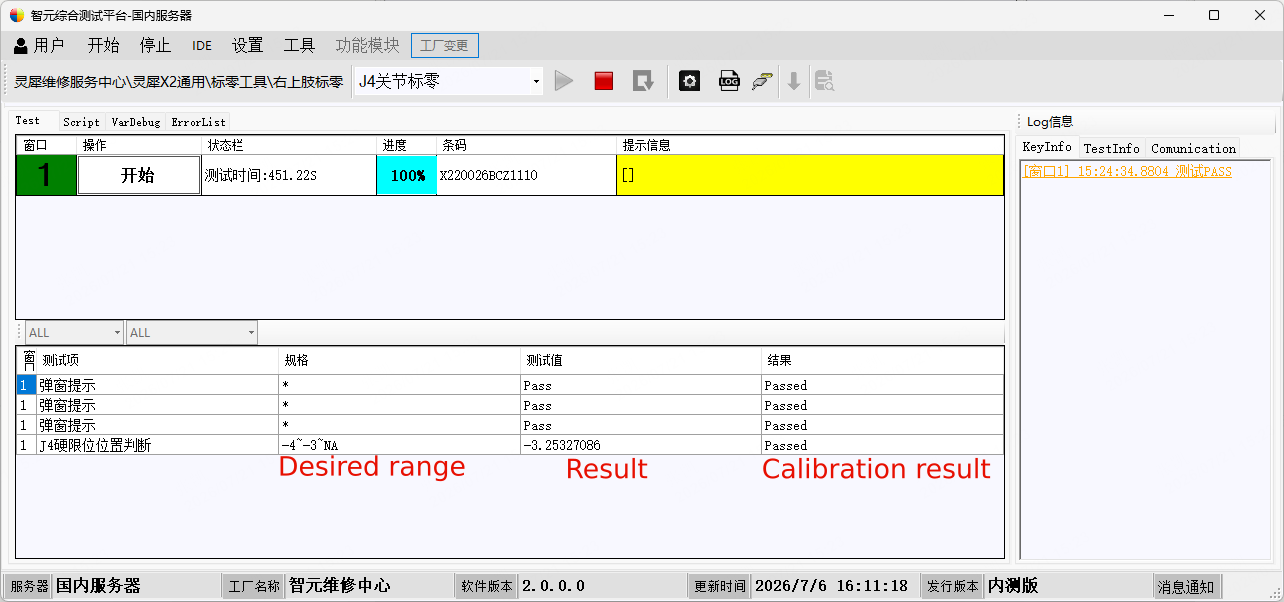Expand the J4关节标零 dropdown

(536, 81)
